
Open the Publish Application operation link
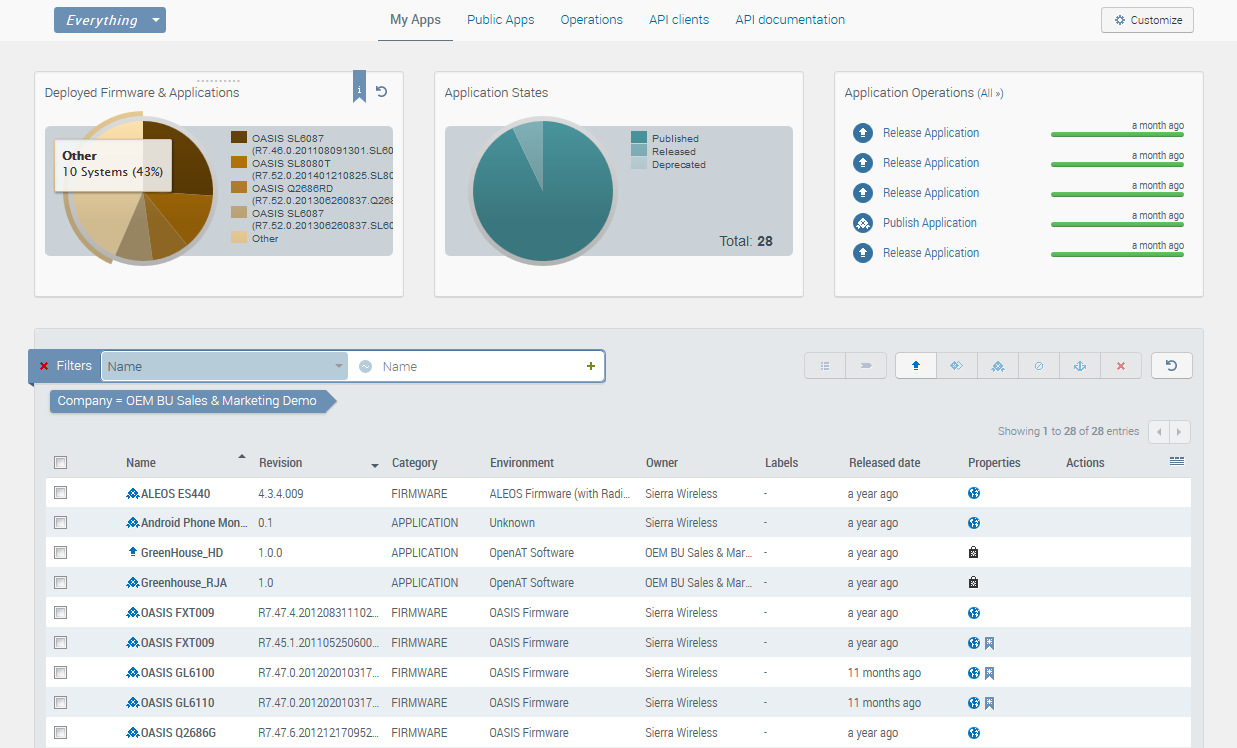(929, 223)
